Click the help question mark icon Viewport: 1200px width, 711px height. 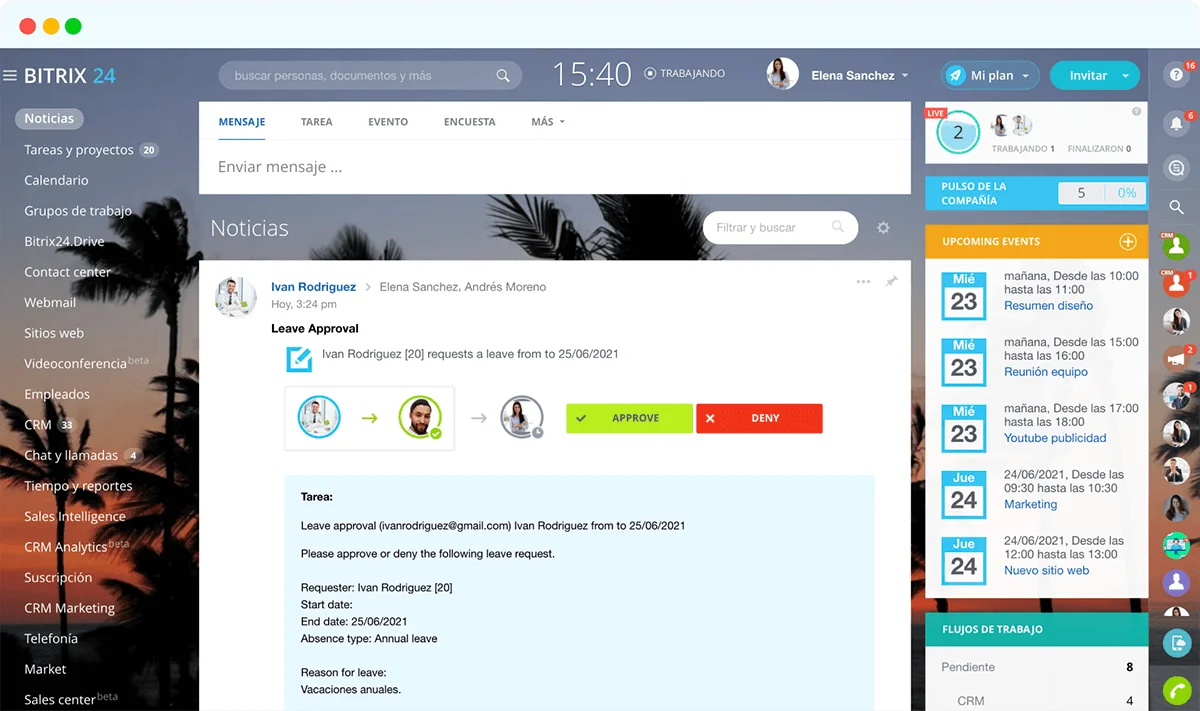click(x=1176, y=75)
